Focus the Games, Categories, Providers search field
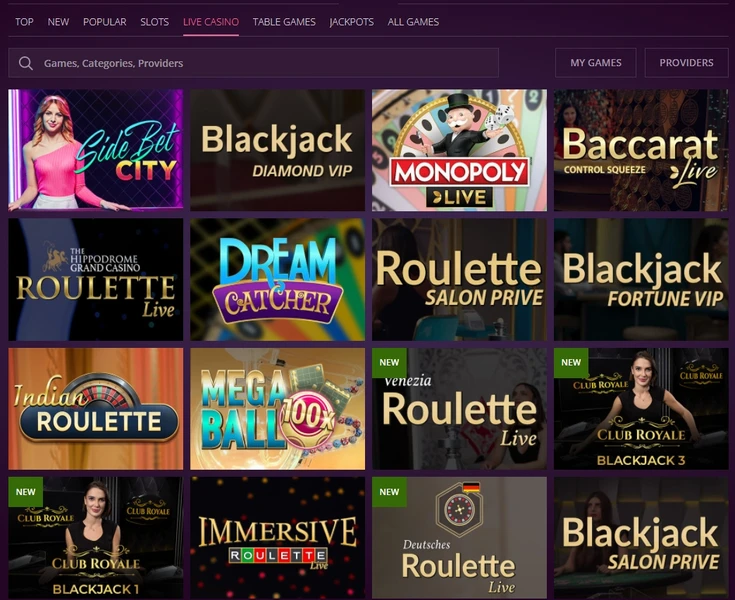The height and width of the screenshot is (600, 735). pyautogui.click(x=265, y=63)
